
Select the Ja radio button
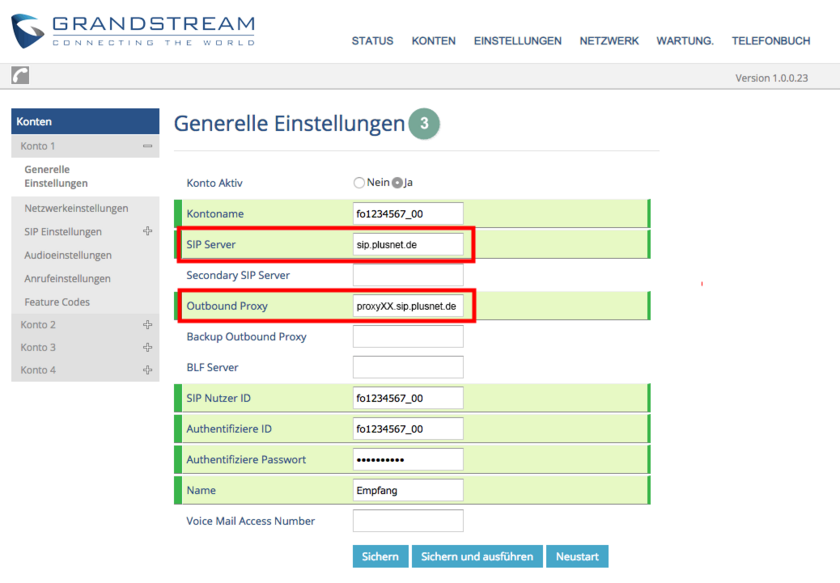397,183
